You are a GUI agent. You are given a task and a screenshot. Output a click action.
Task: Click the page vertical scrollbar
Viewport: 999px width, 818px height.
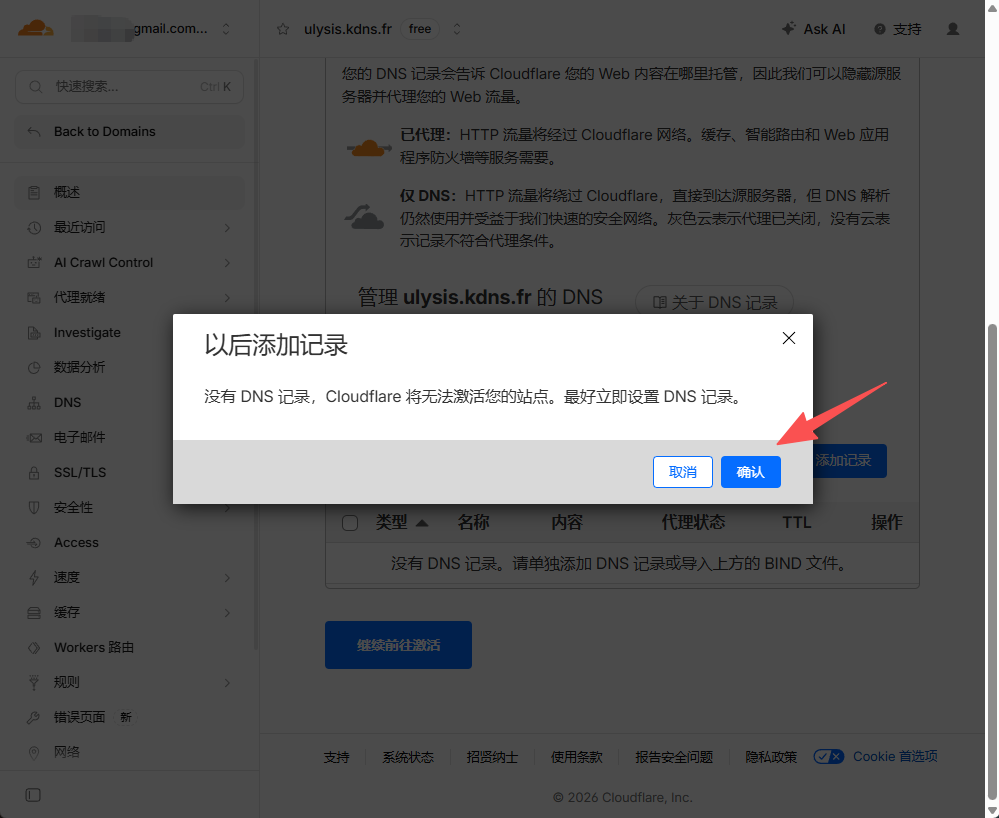(x=991, y=561)
